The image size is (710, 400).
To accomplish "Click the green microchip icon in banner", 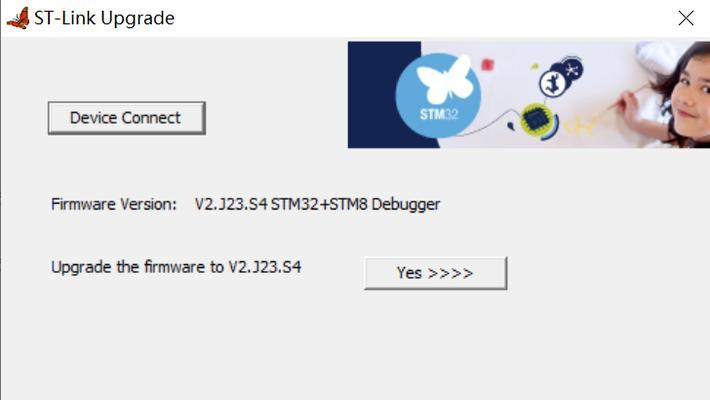I will tap(536, 120).
